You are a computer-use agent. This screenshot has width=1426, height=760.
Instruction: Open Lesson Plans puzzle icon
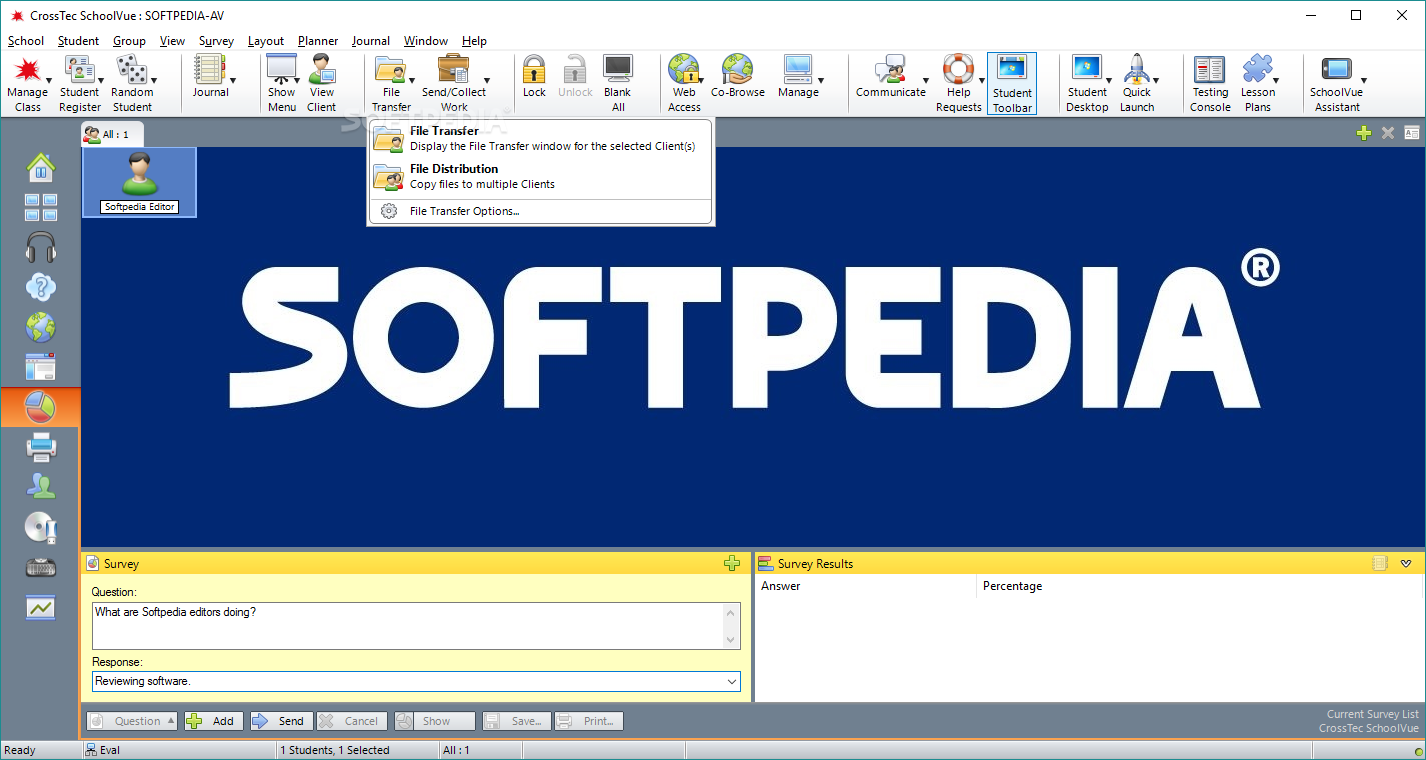click(1257, 70)
